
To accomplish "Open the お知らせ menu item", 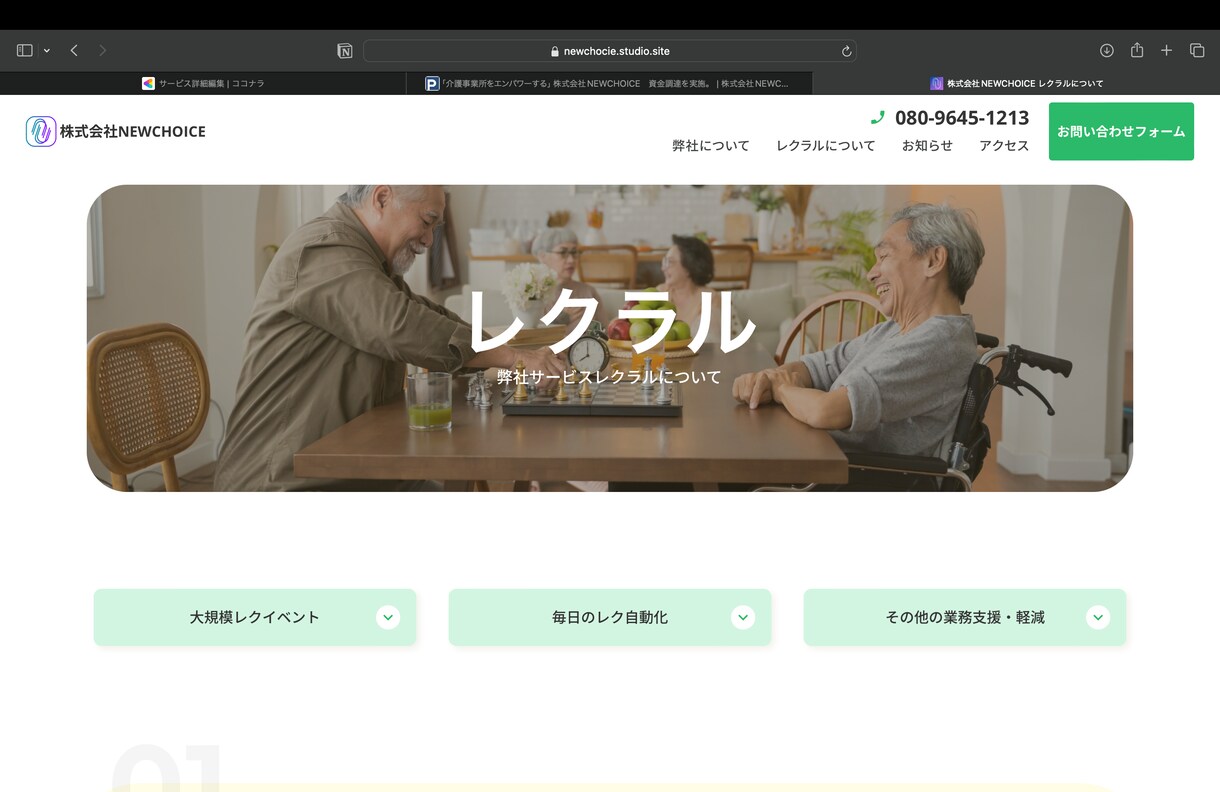I will pyautogui.click(x=927, y=146).
